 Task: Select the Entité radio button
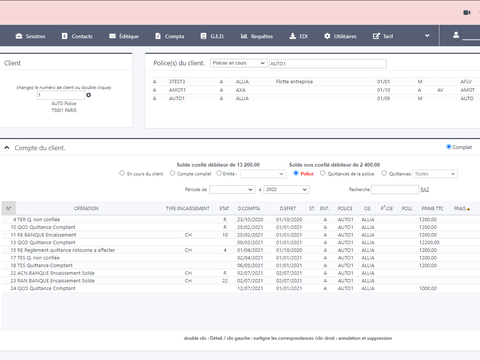pos(219,173)
